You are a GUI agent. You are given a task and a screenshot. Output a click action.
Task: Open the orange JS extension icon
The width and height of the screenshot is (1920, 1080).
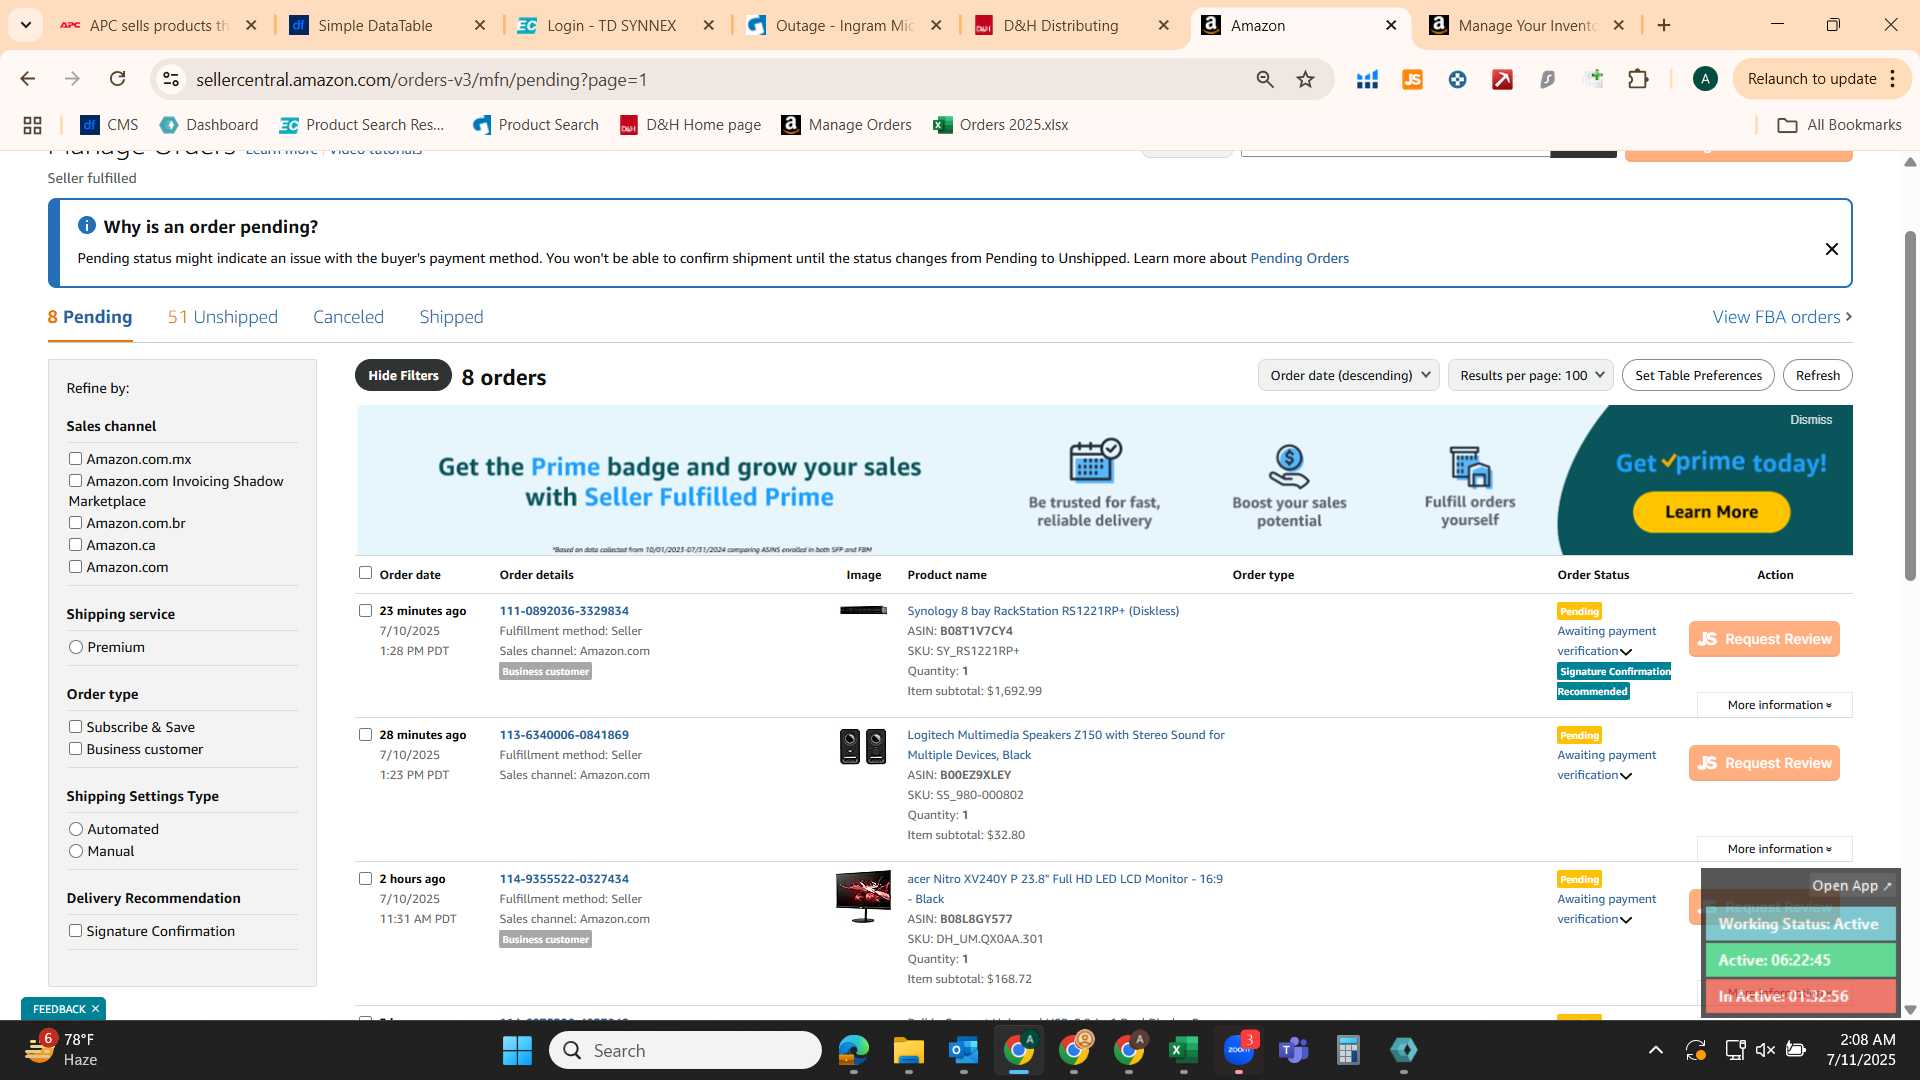[x=1412, y=79]
